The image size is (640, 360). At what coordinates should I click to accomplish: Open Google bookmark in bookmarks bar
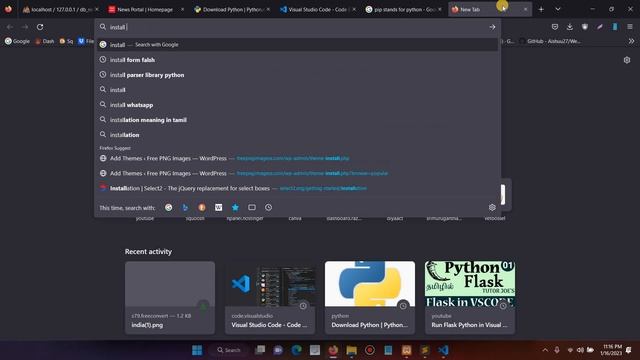[x=17, y=41]
